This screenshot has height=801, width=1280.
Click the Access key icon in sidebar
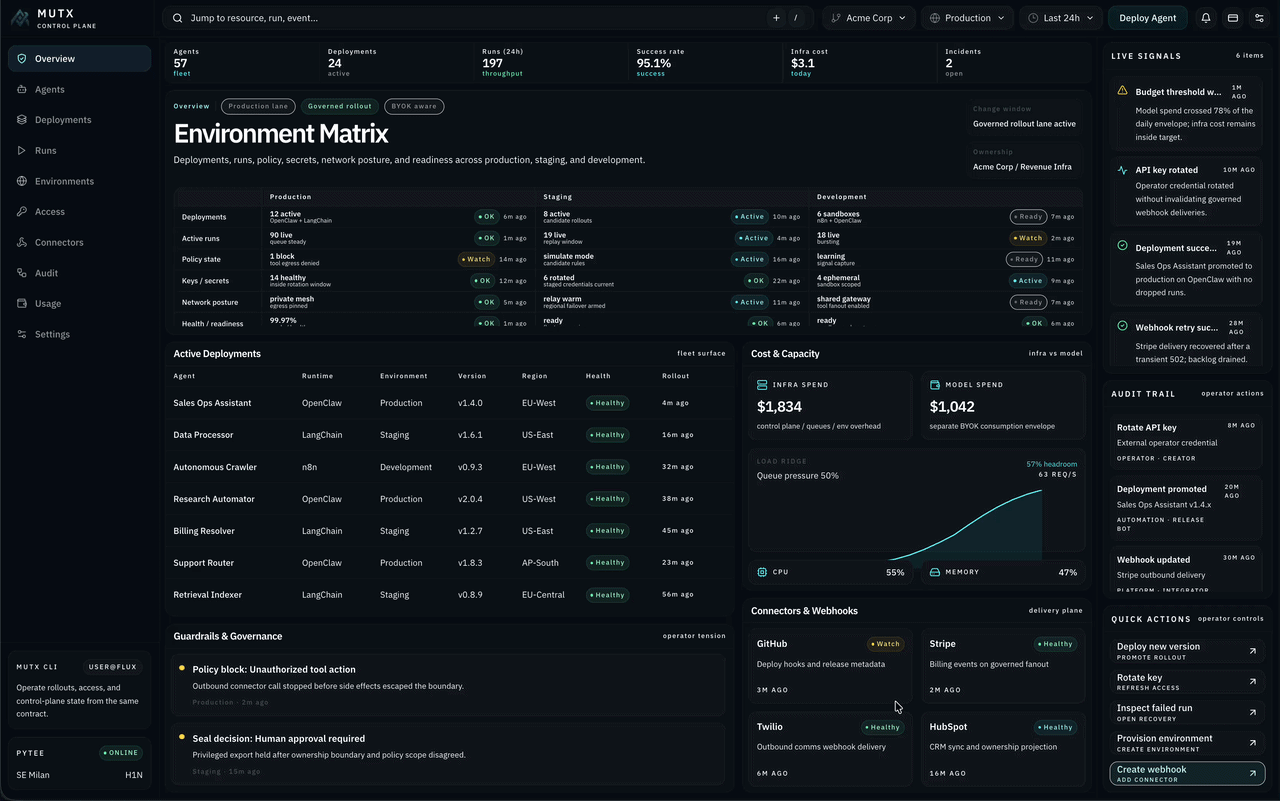tap(22, 212)
